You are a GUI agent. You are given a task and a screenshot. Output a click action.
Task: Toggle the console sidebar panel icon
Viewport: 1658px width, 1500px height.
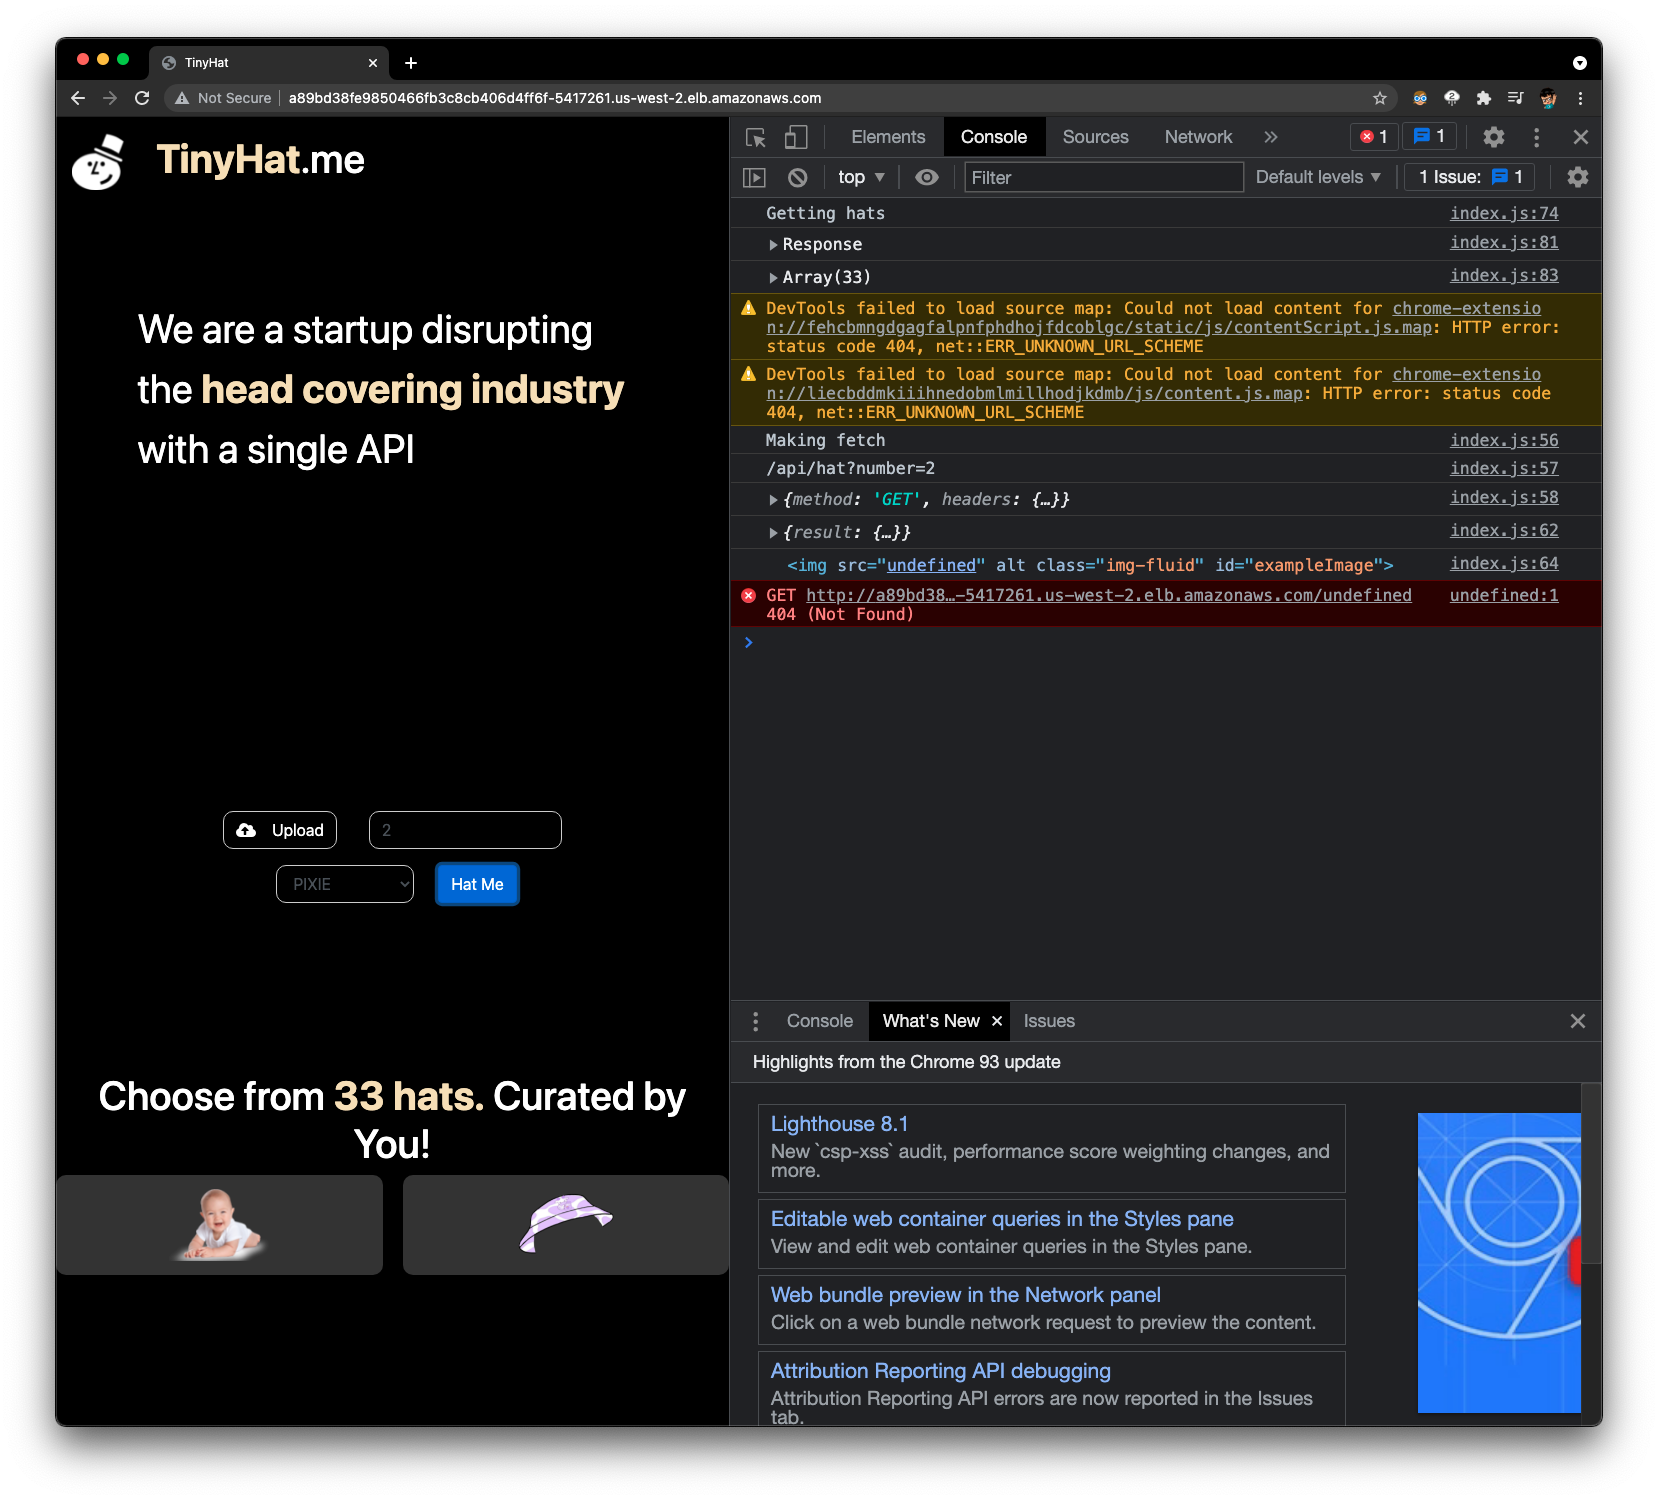(754, 177)
